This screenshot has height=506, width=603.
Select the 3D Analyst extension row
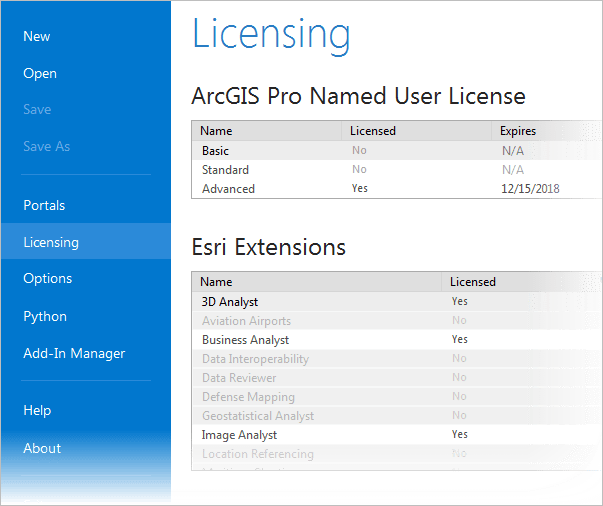point(396,301)
